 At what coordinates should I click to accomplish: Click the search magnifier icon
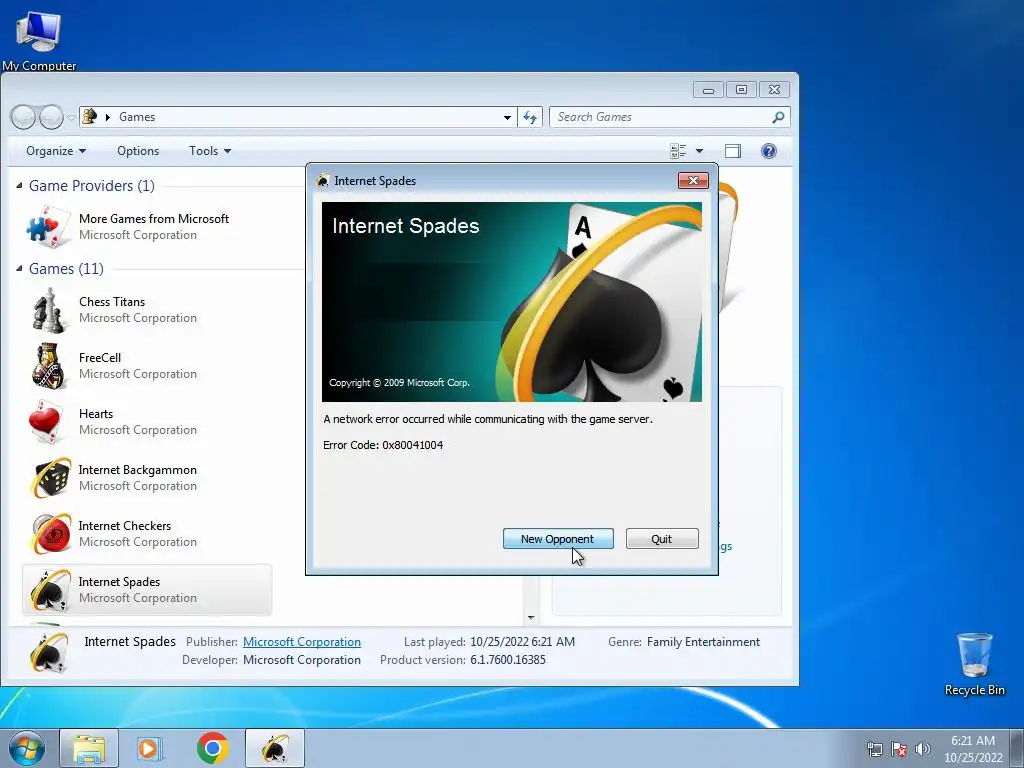point(778,118)
